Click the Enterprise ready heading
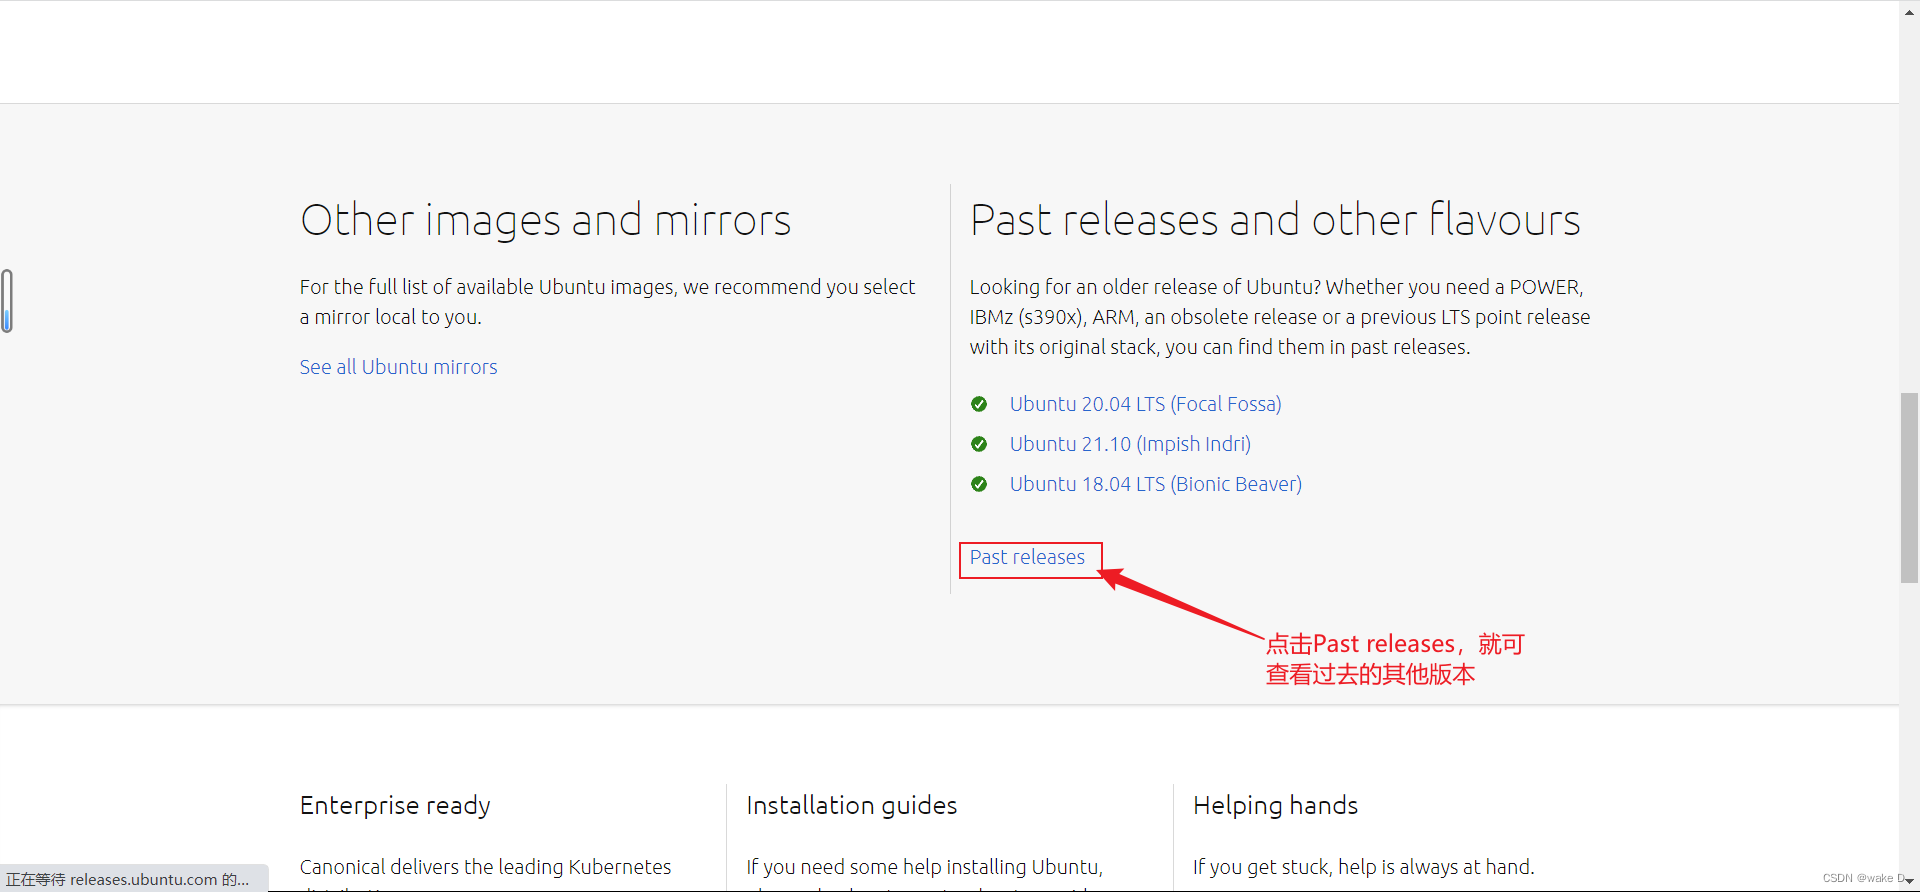The height and width of the screenshot is (892, 1920). tap(395, 806)
